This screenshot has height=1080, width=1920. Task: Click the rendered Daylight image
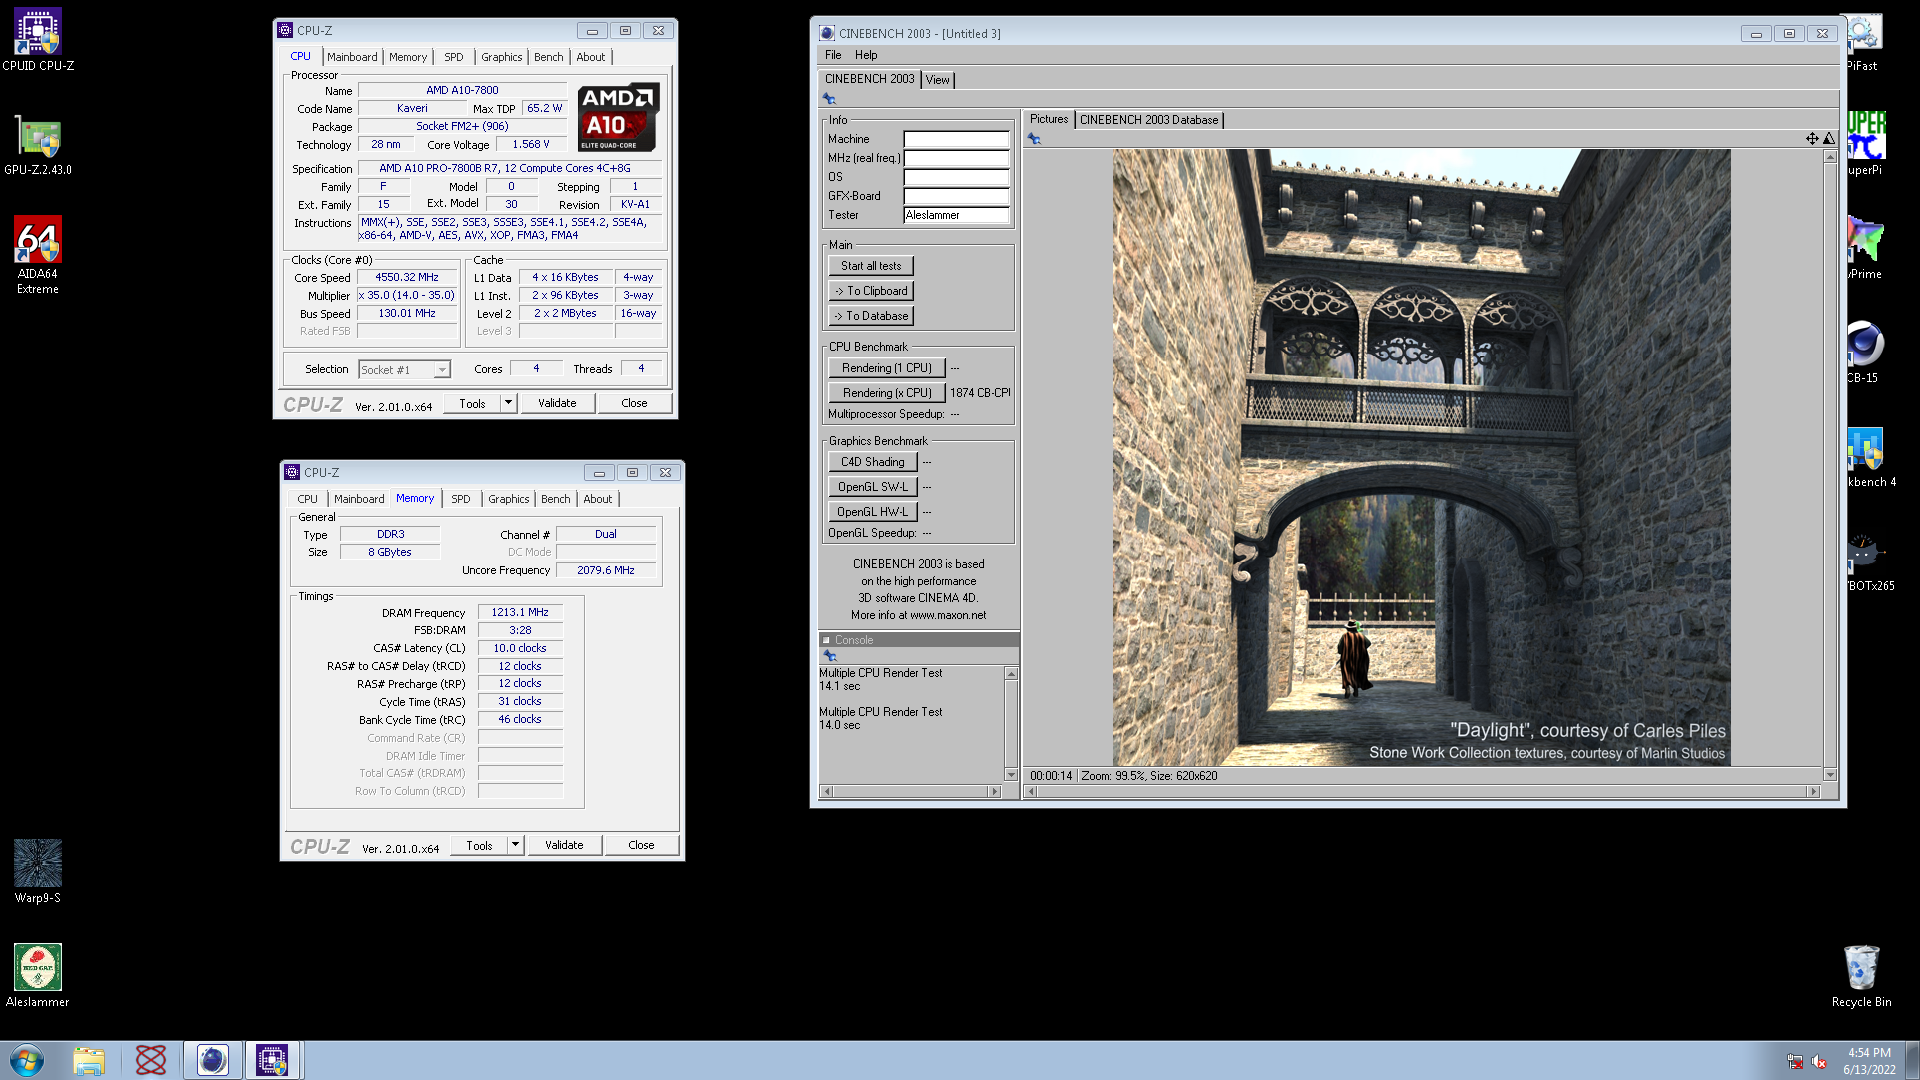point(1421,458)
